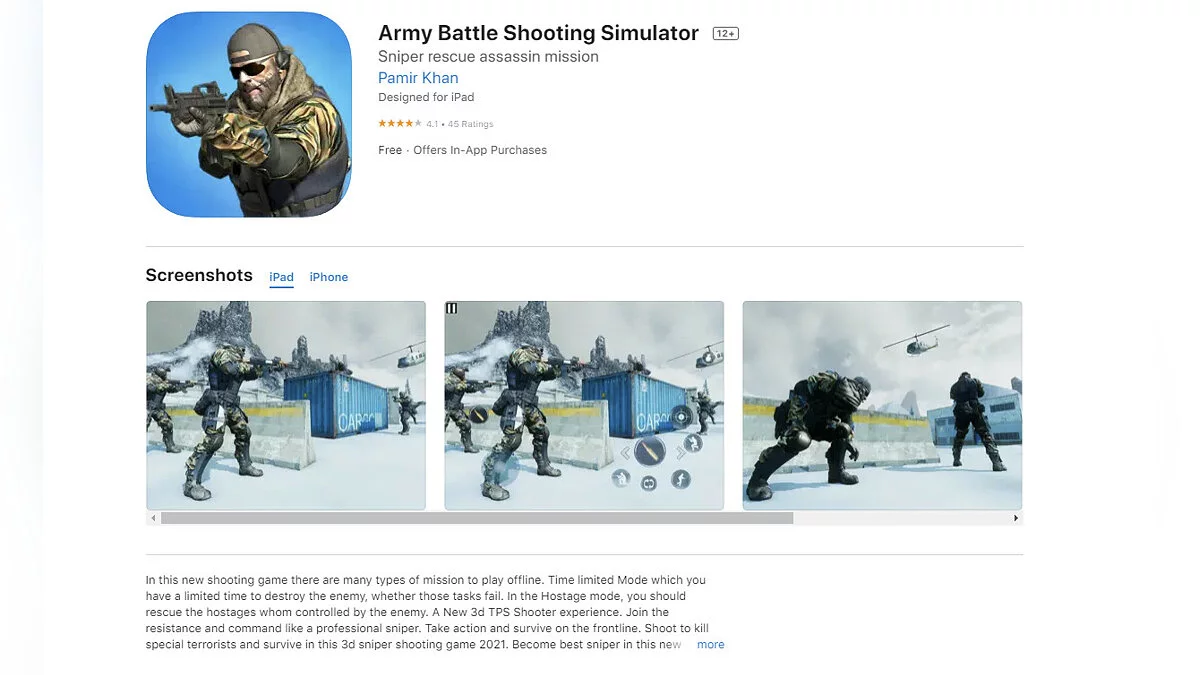Click the star rating row

pos(435,124)
